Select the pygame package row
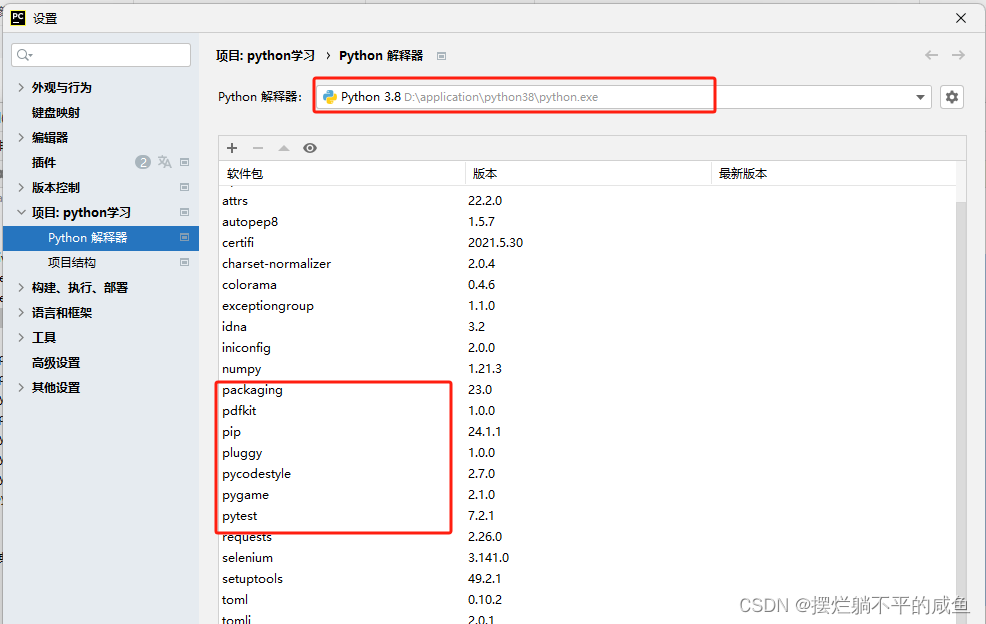The height and width of the screenshot is (624, 986). tap(587, 494)
